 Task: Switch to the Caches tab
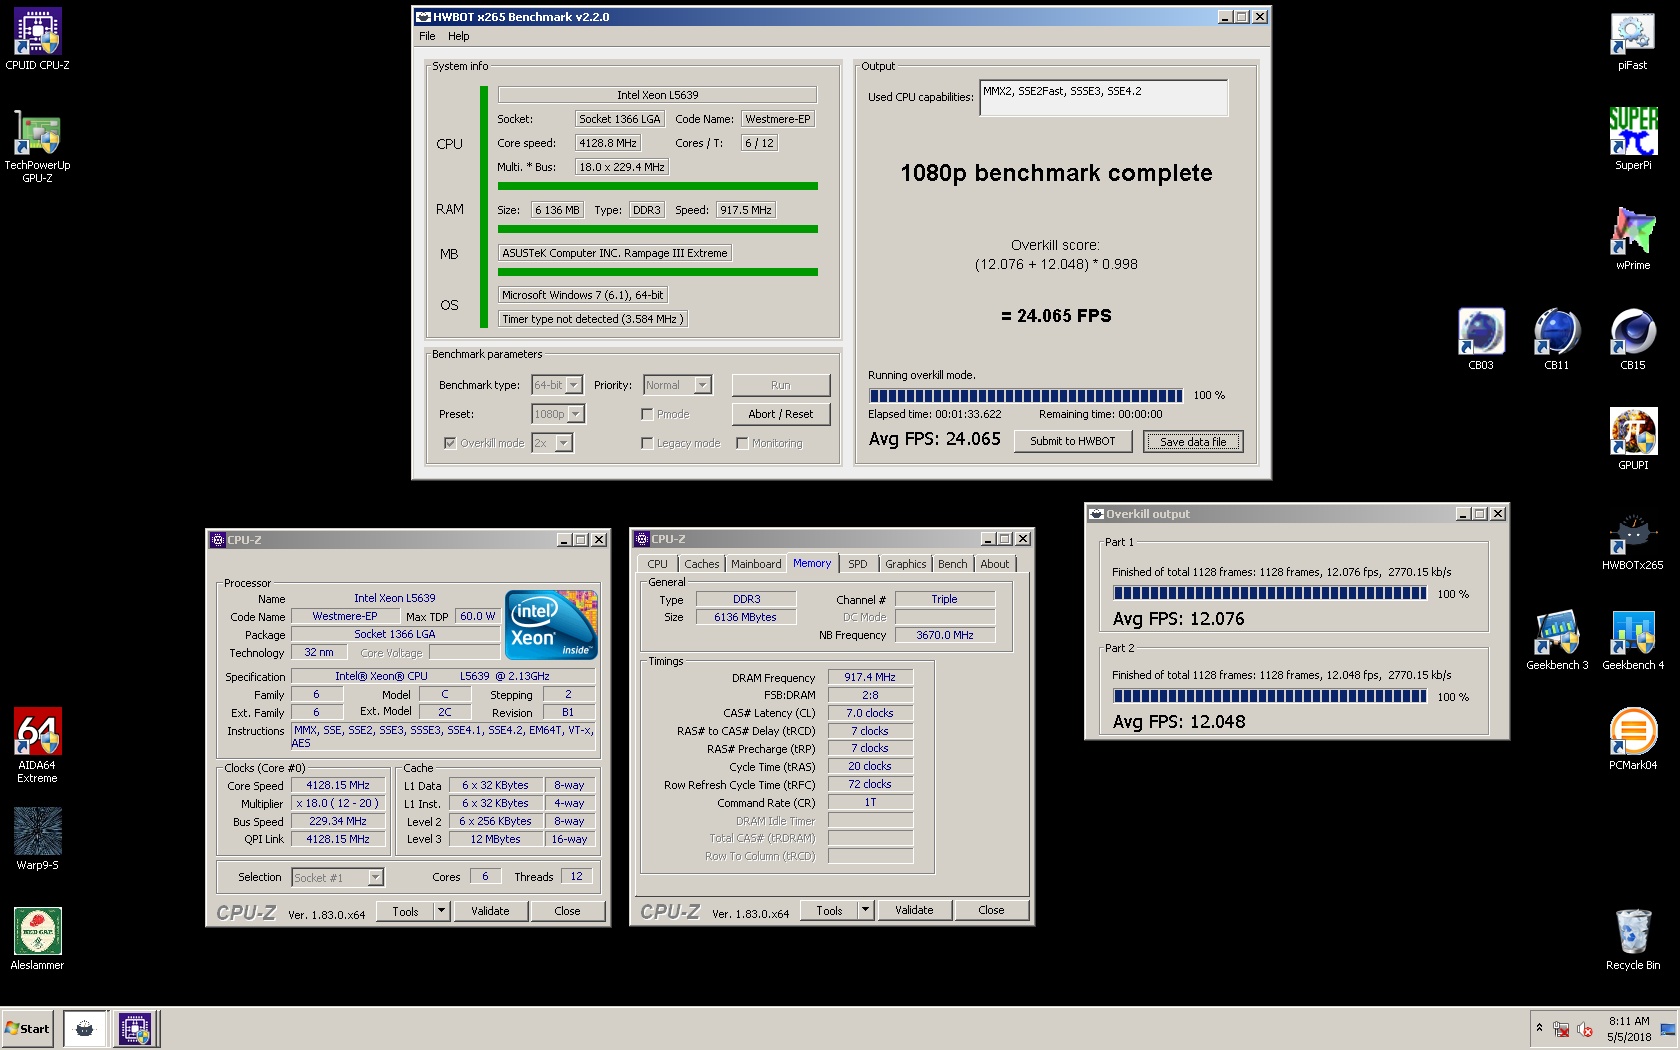[x=701, y=564]
